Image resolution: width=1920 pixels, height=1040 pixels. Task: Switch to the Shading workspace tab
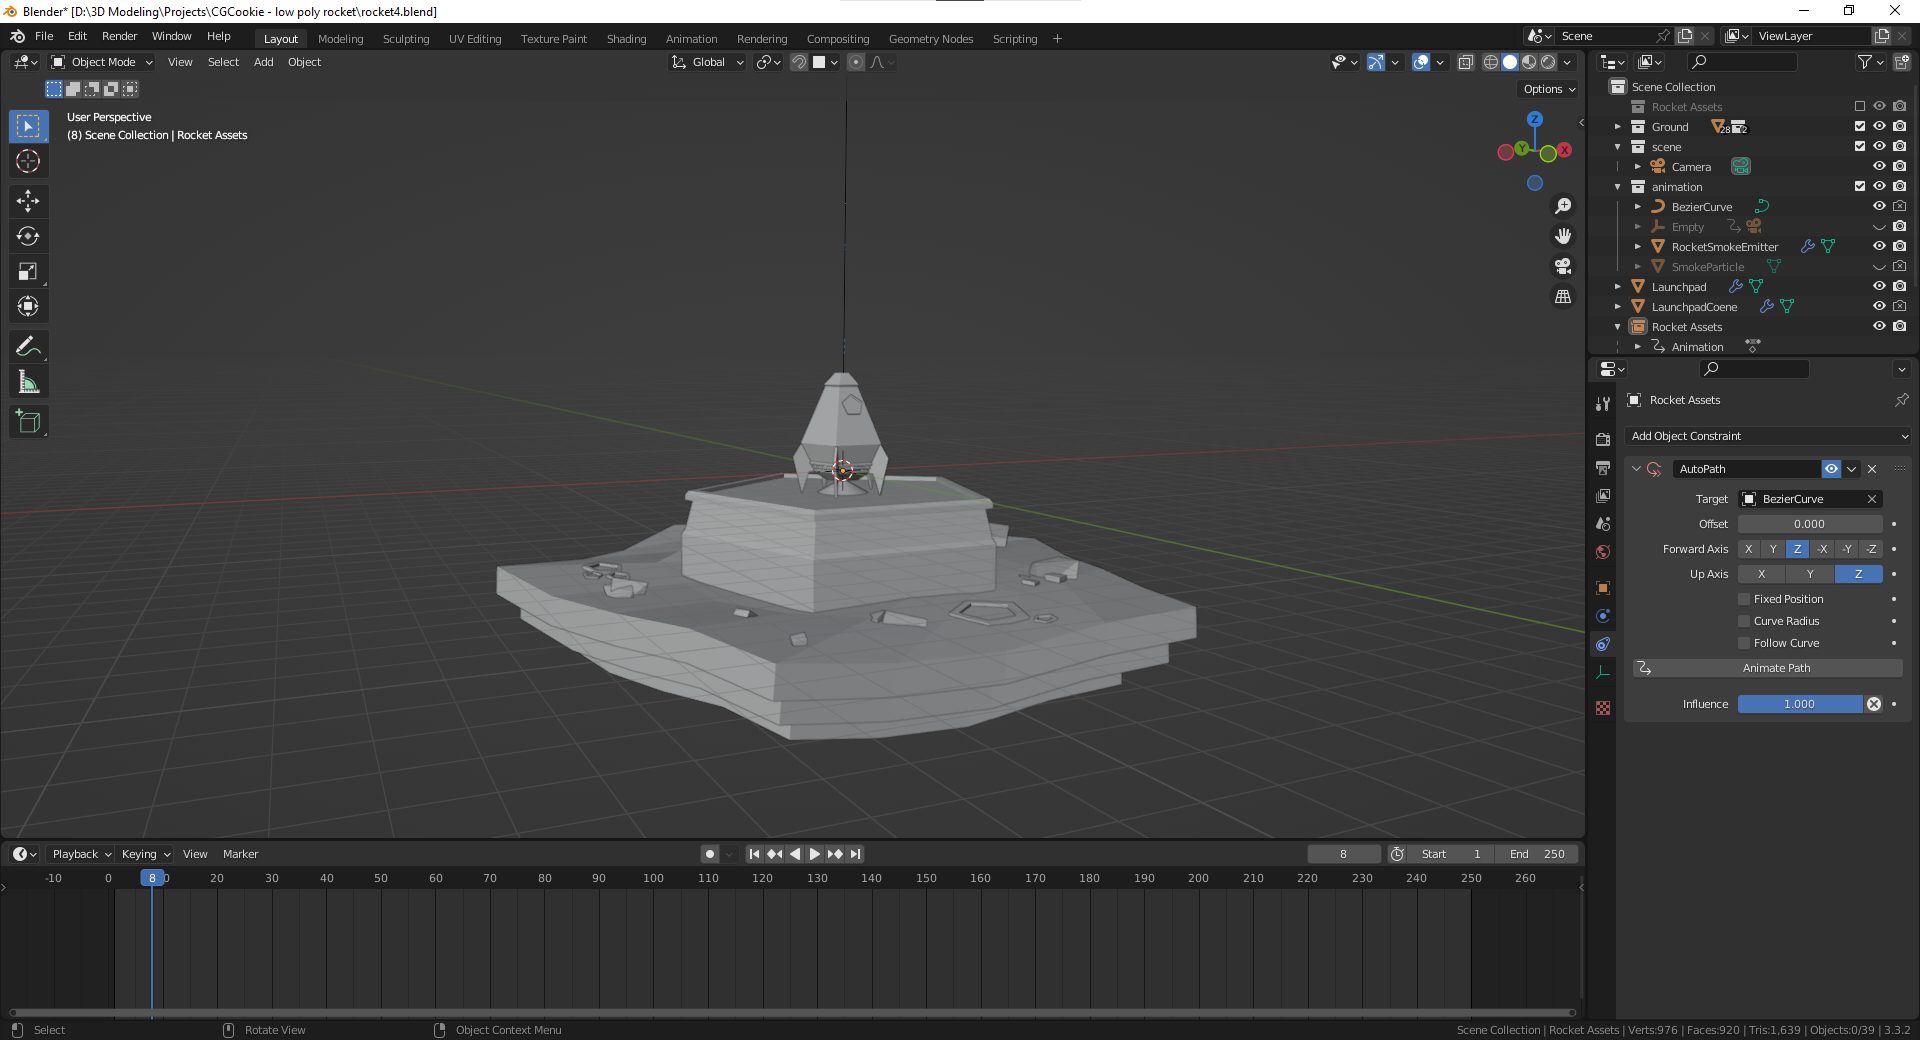[626, 39]
